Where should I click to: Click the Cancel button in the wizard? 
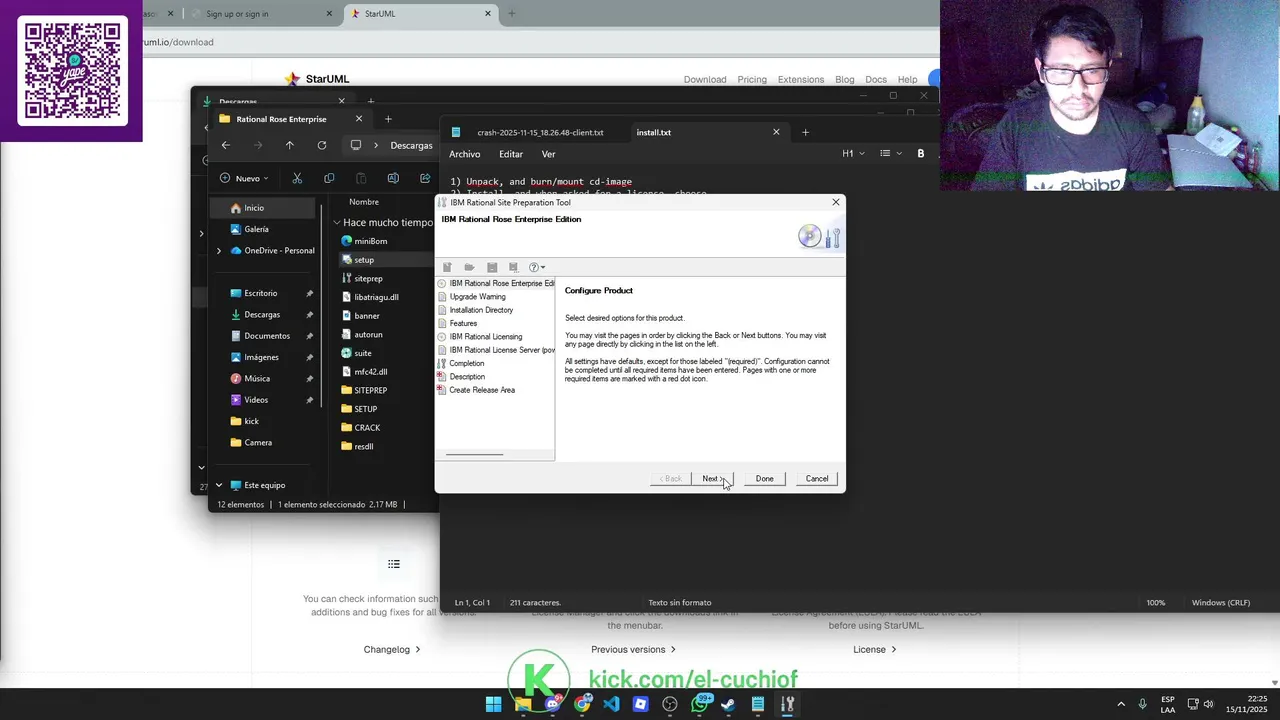click(817, 479)
